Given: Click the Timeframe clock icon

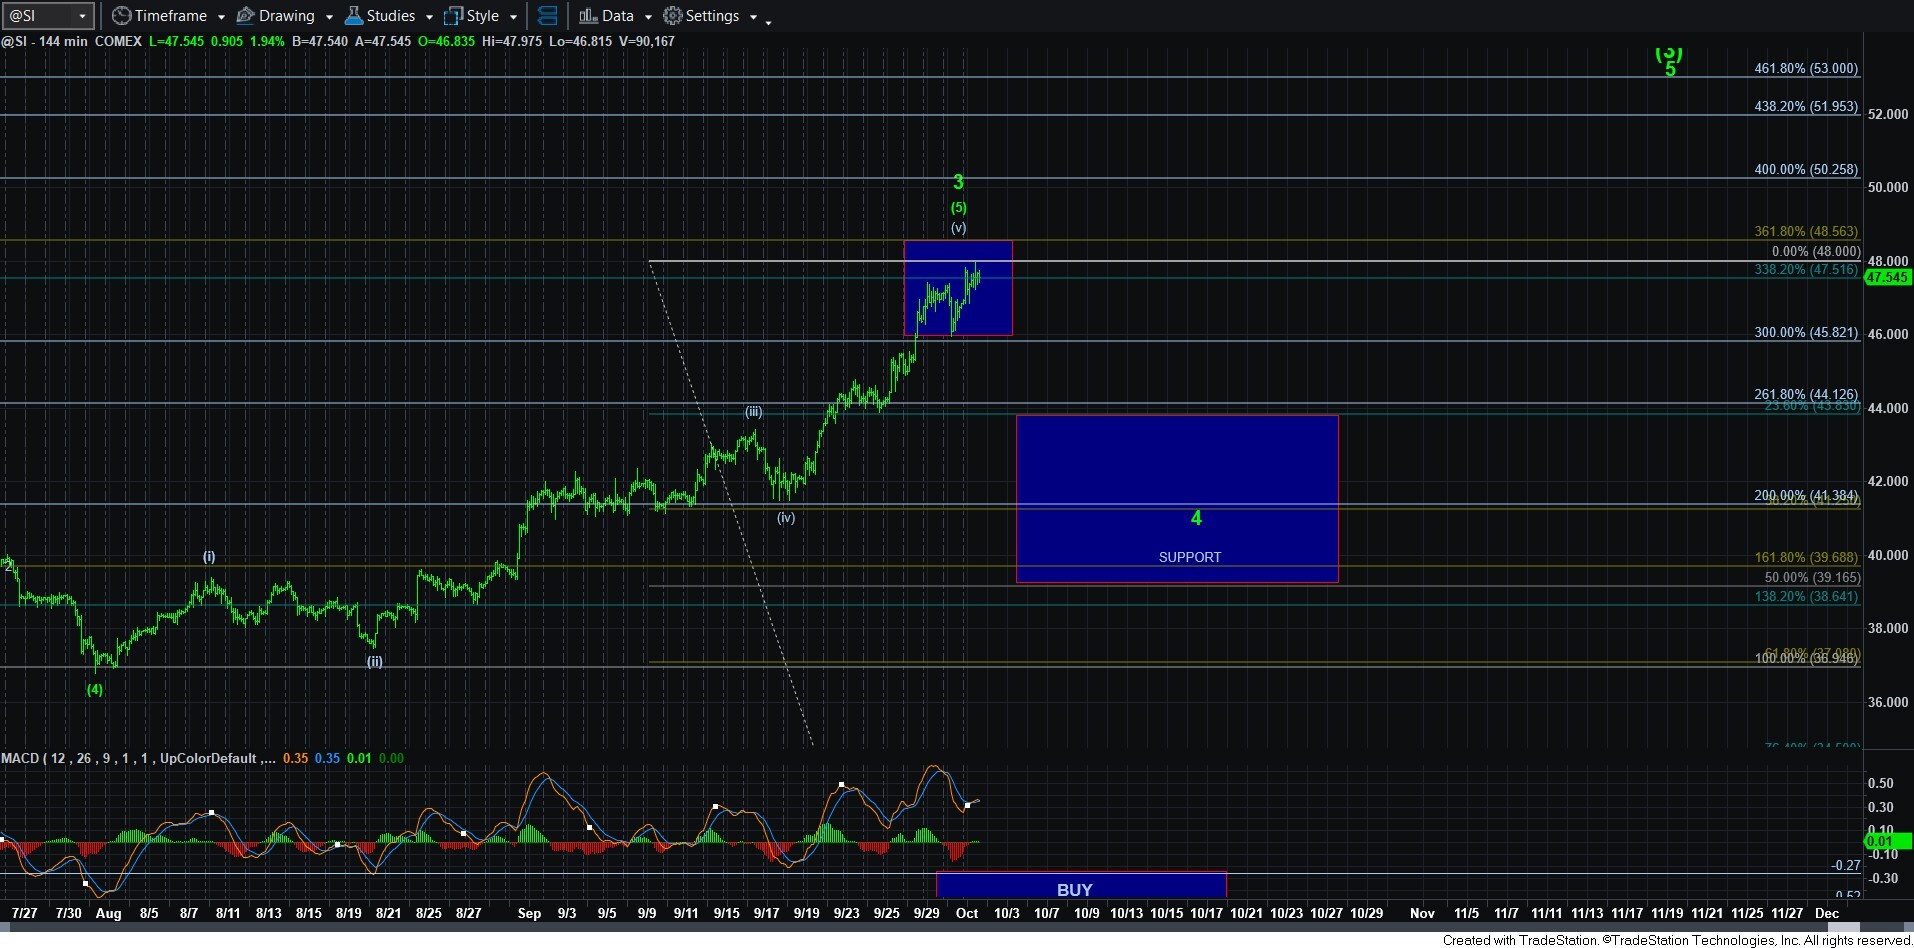Looking at the screenshot, I should coord(121,16).
